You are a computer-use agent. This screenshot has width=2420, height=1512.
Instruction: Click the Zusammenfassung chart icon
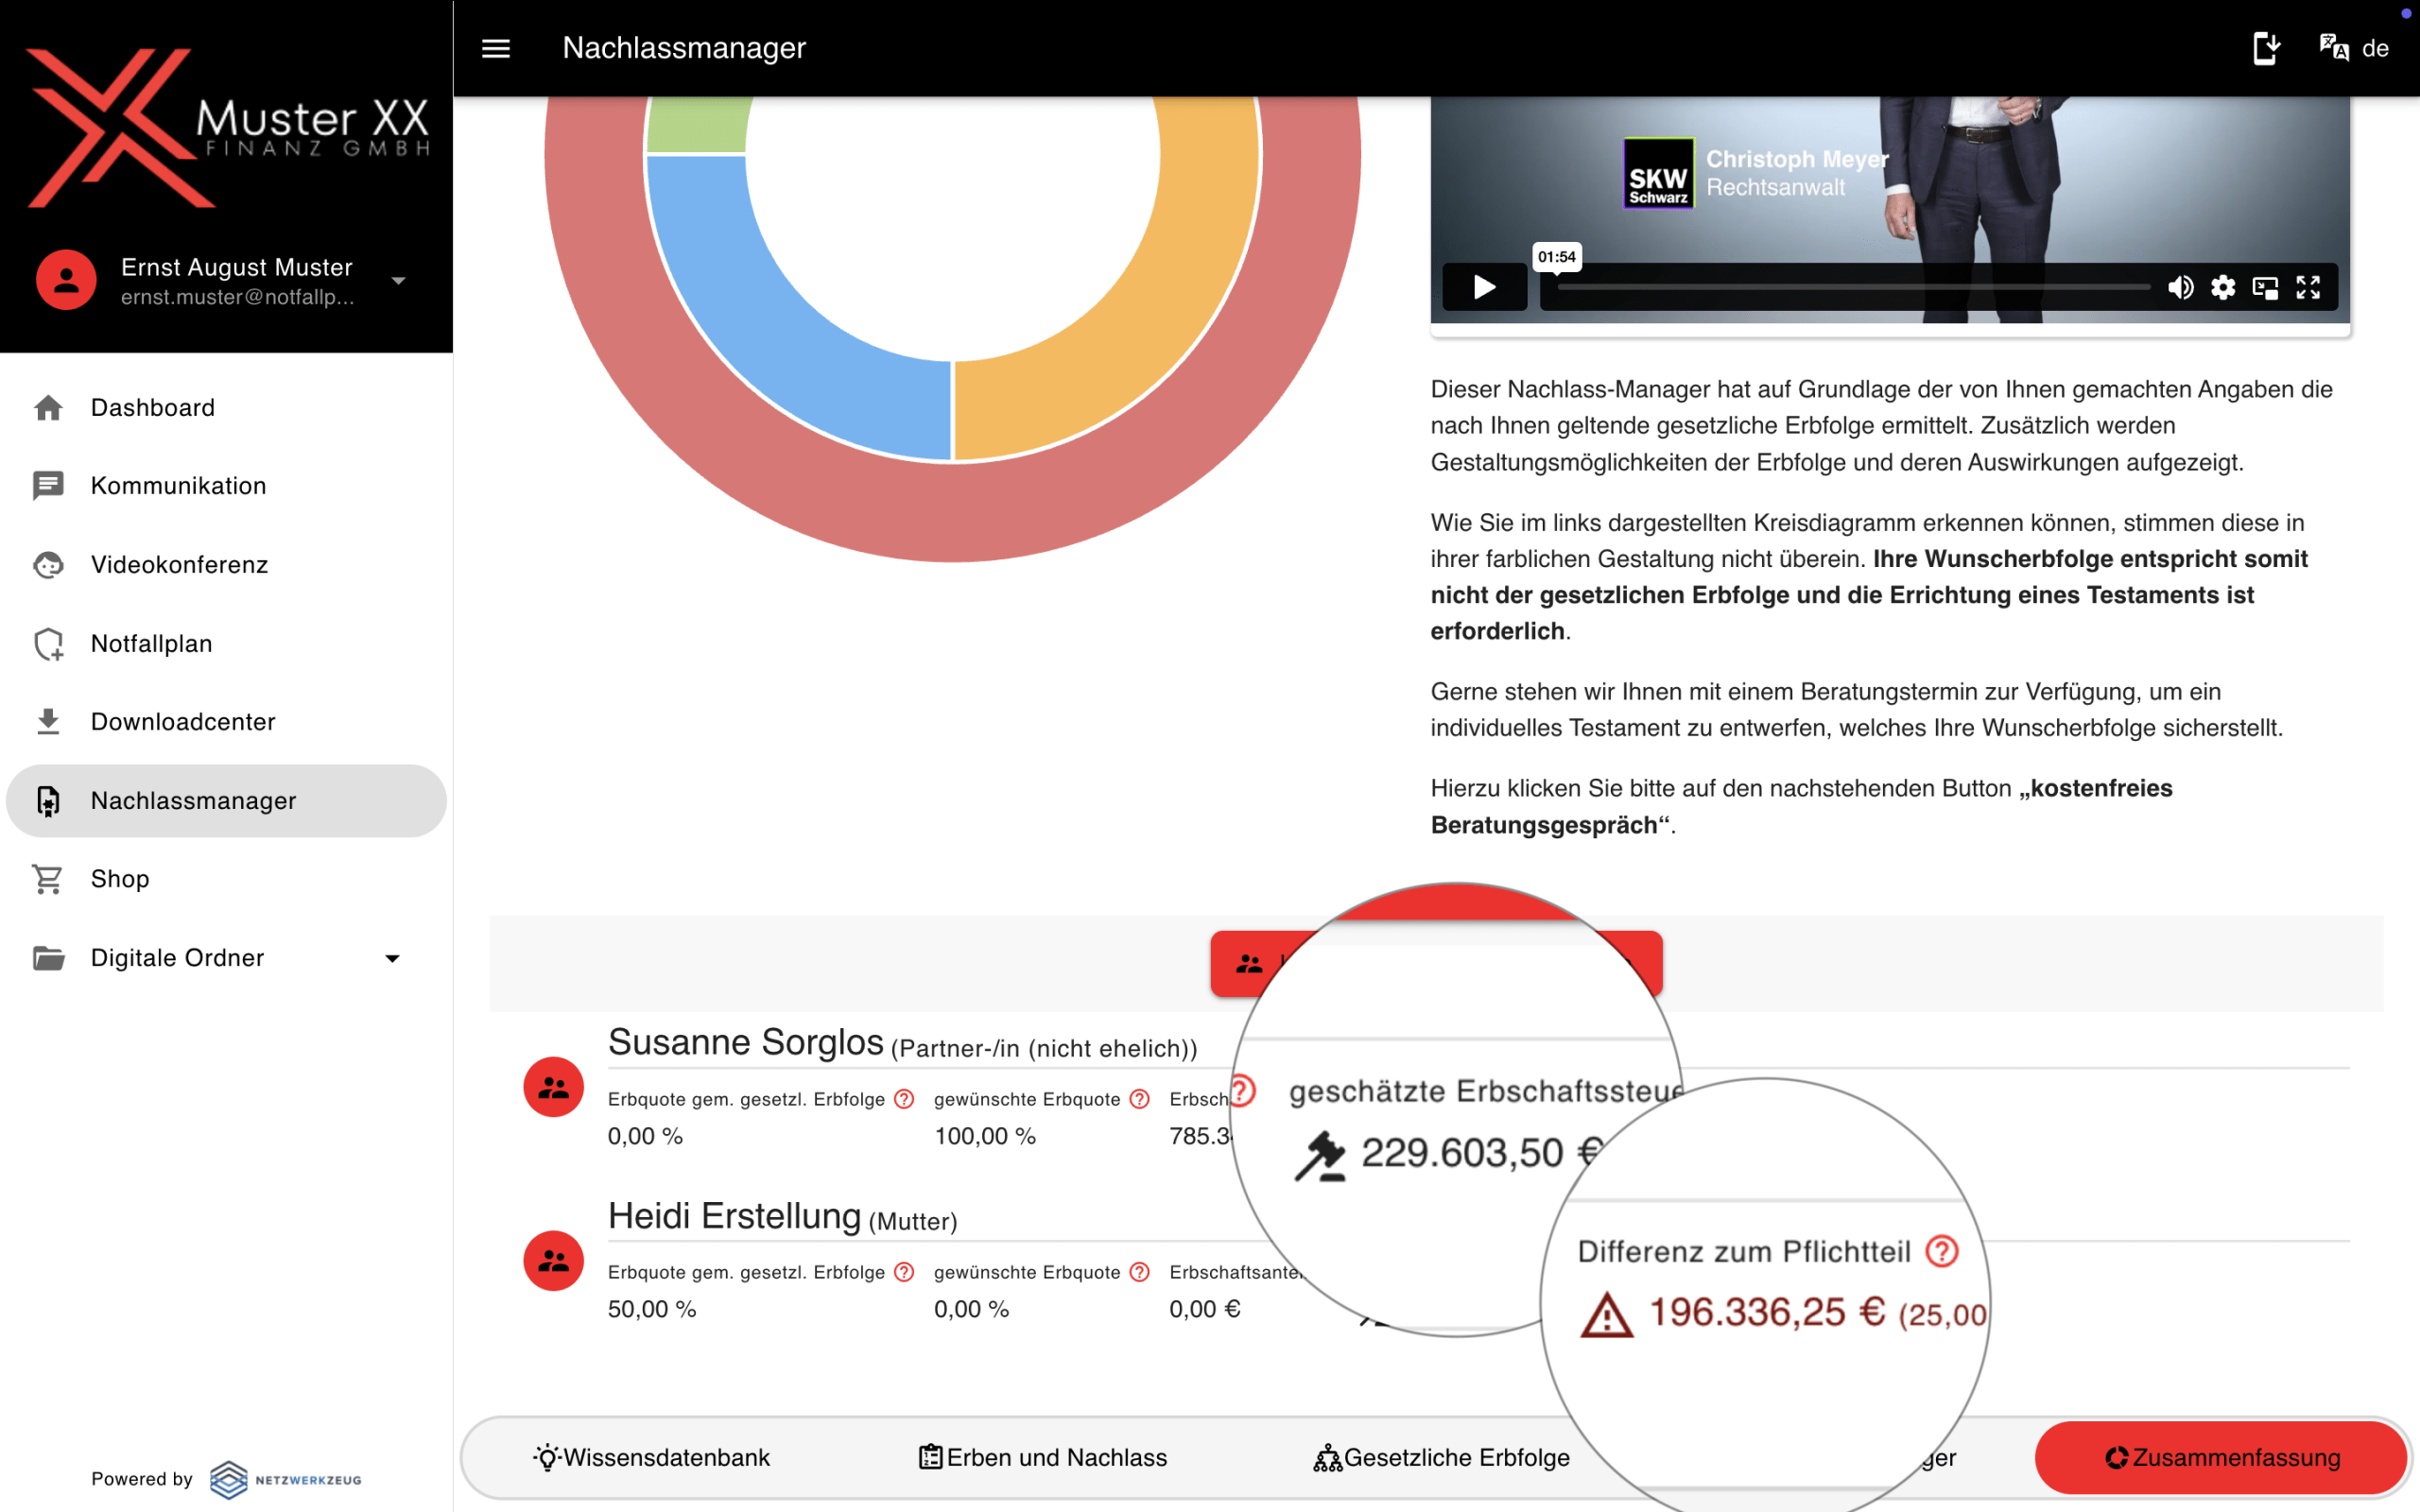pos(2116,1458)
